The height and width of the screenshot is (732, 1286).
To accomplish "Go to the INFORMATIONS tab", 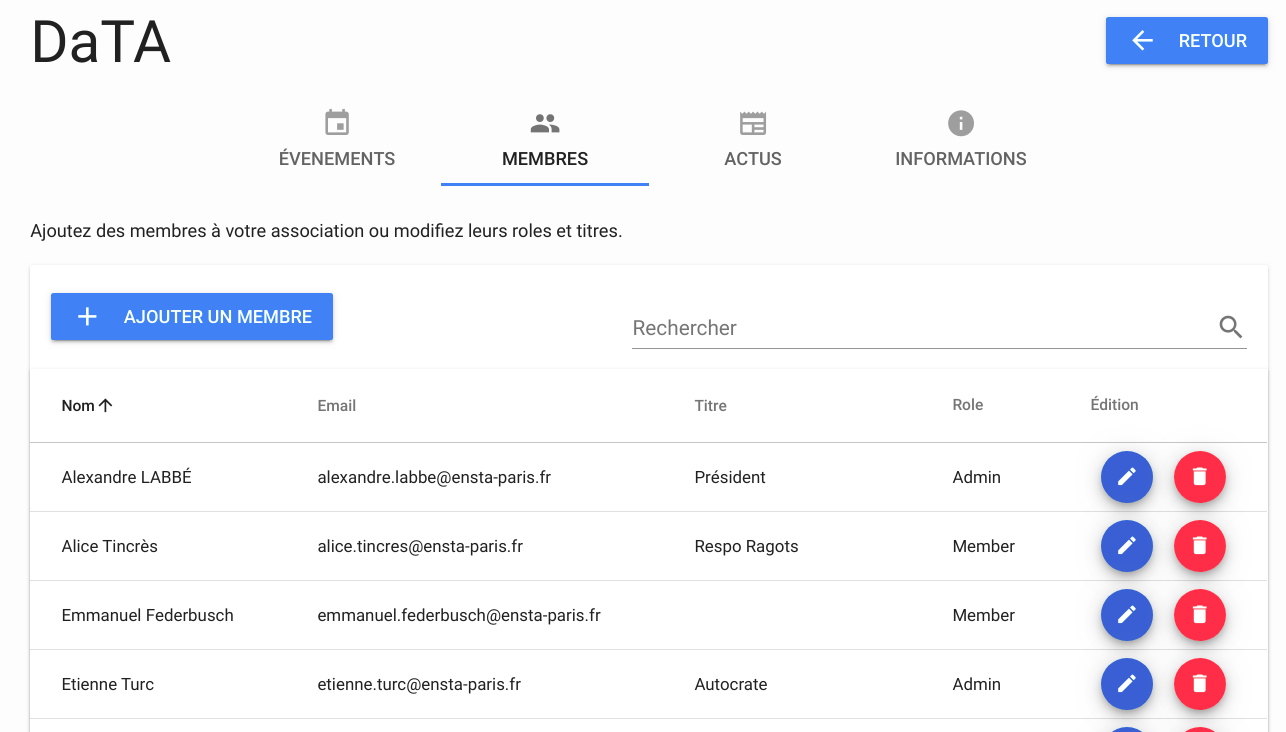I will (961, 144).
